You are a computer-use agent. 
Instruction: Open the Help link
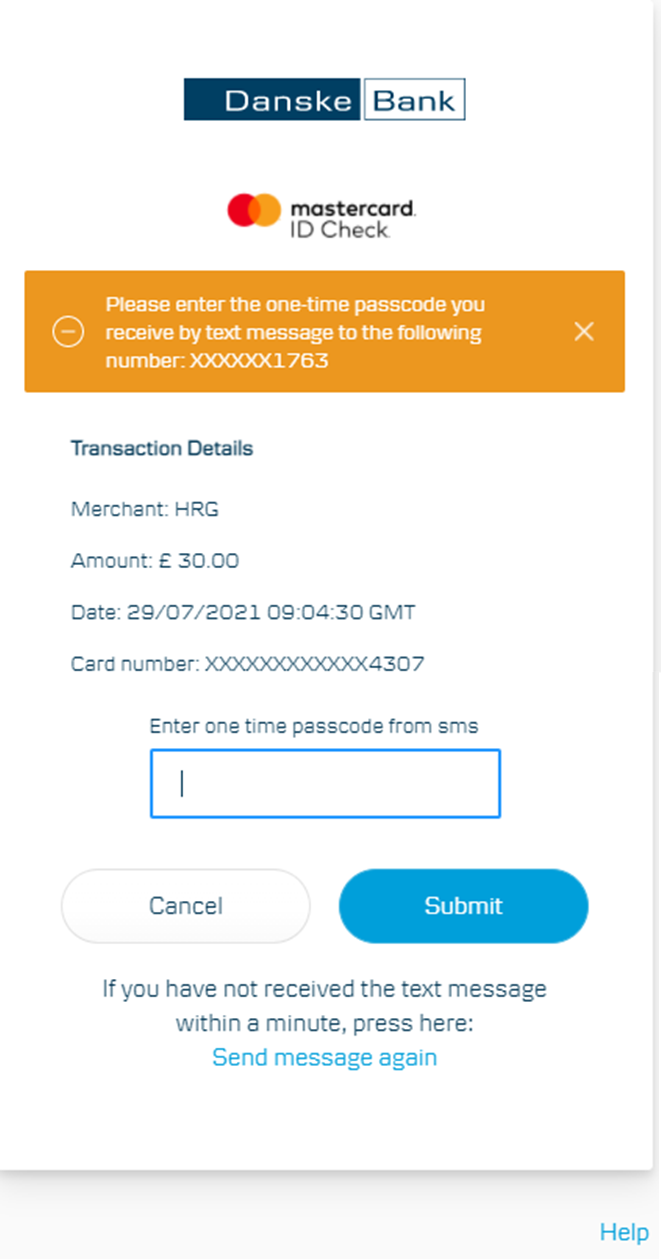coord(624,1232)
